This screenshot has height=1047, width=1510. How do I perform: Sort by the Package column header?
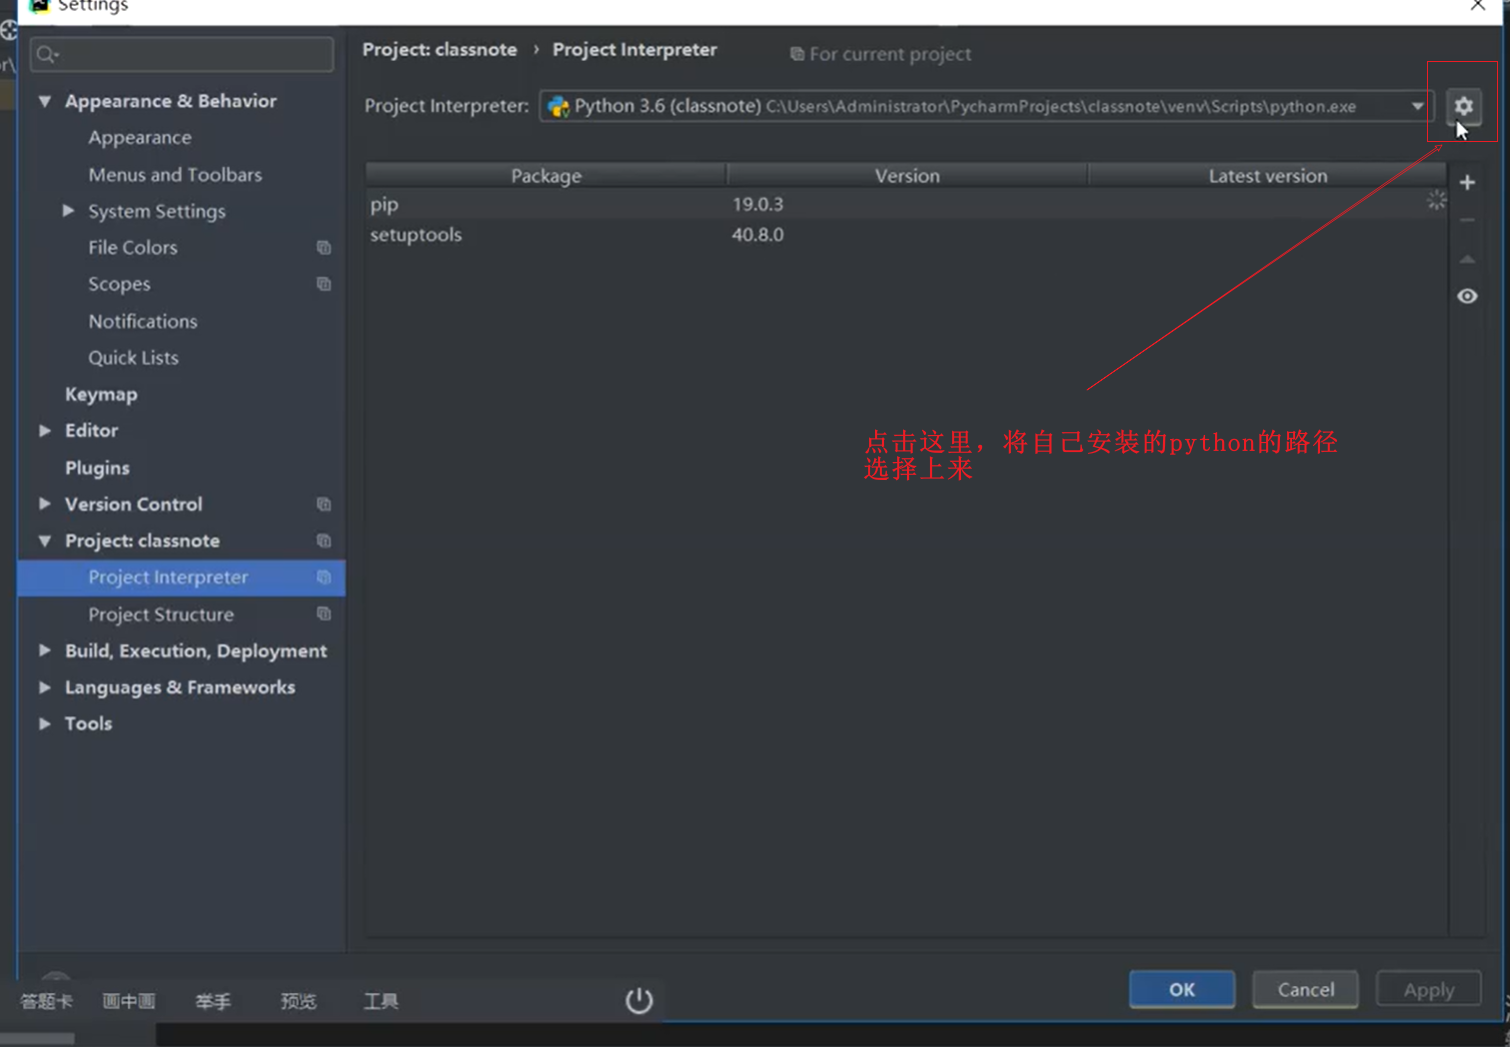[x=546, y=175]
